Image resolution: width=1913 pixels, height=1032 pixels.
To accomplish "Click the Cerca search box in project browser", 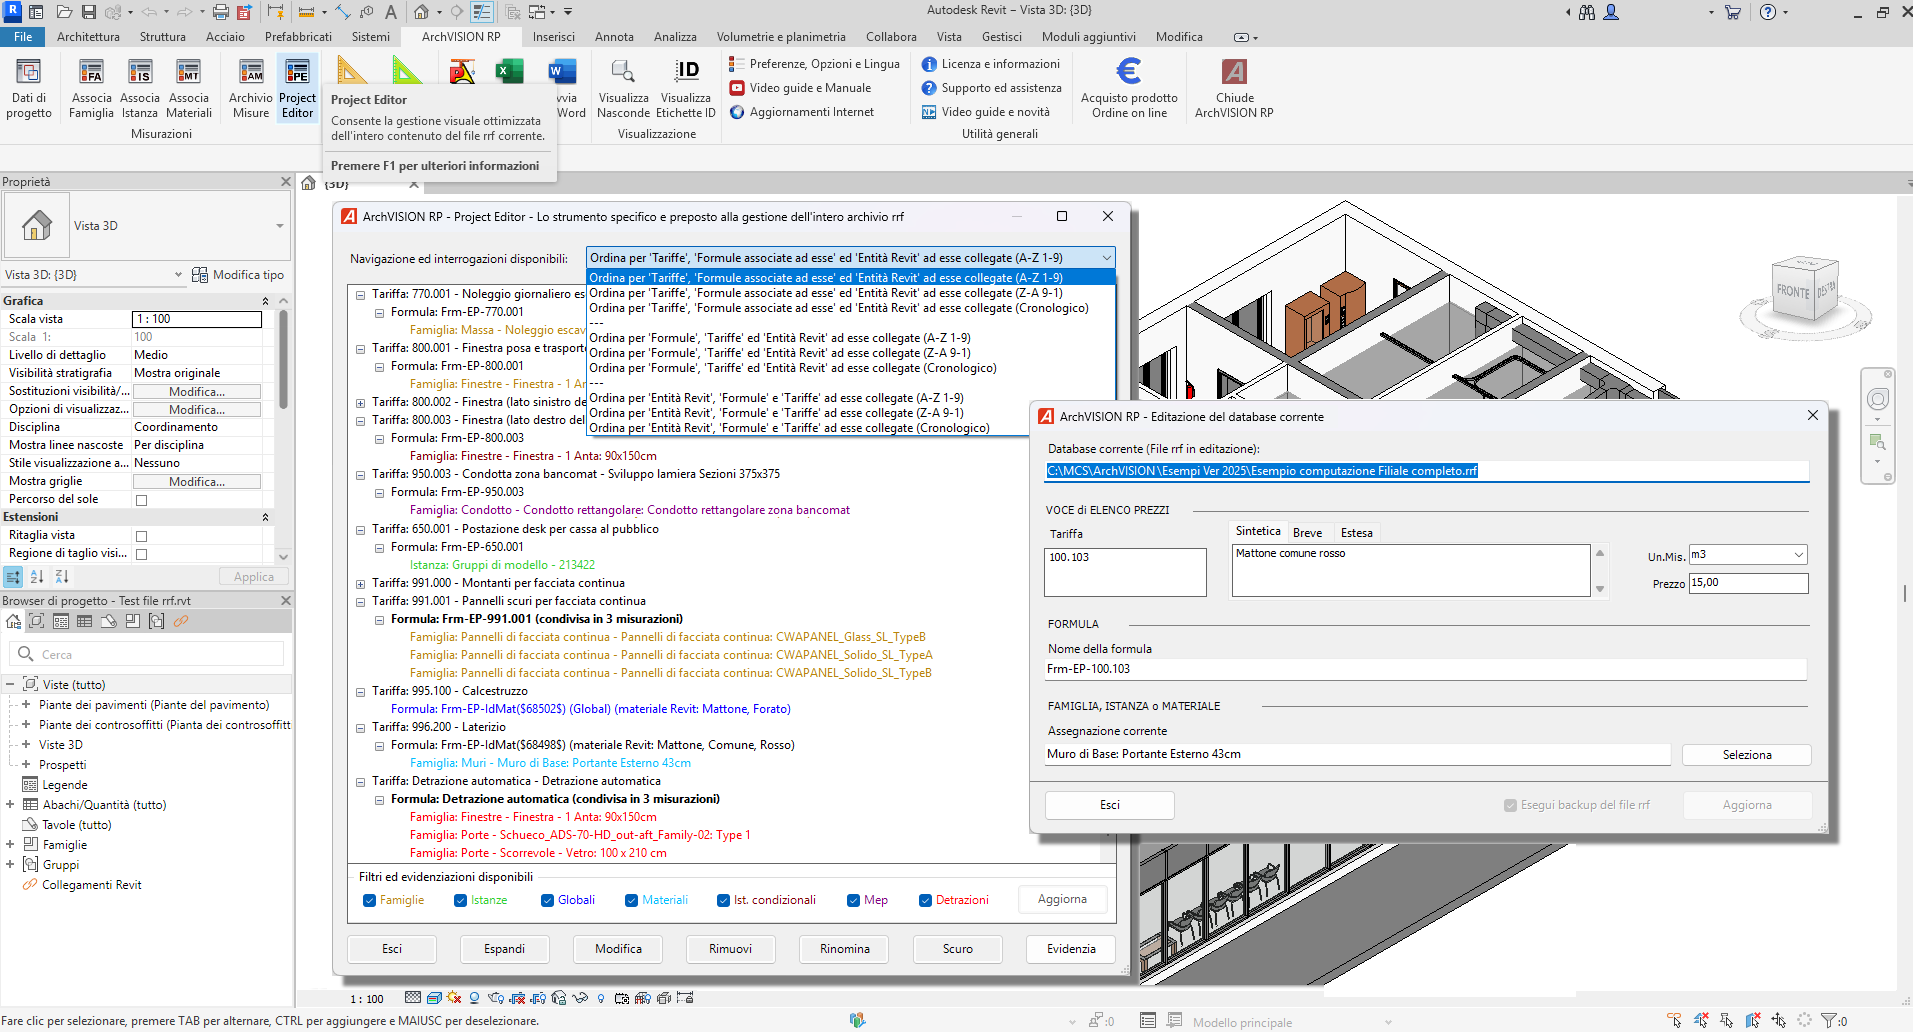I will 148,655.
